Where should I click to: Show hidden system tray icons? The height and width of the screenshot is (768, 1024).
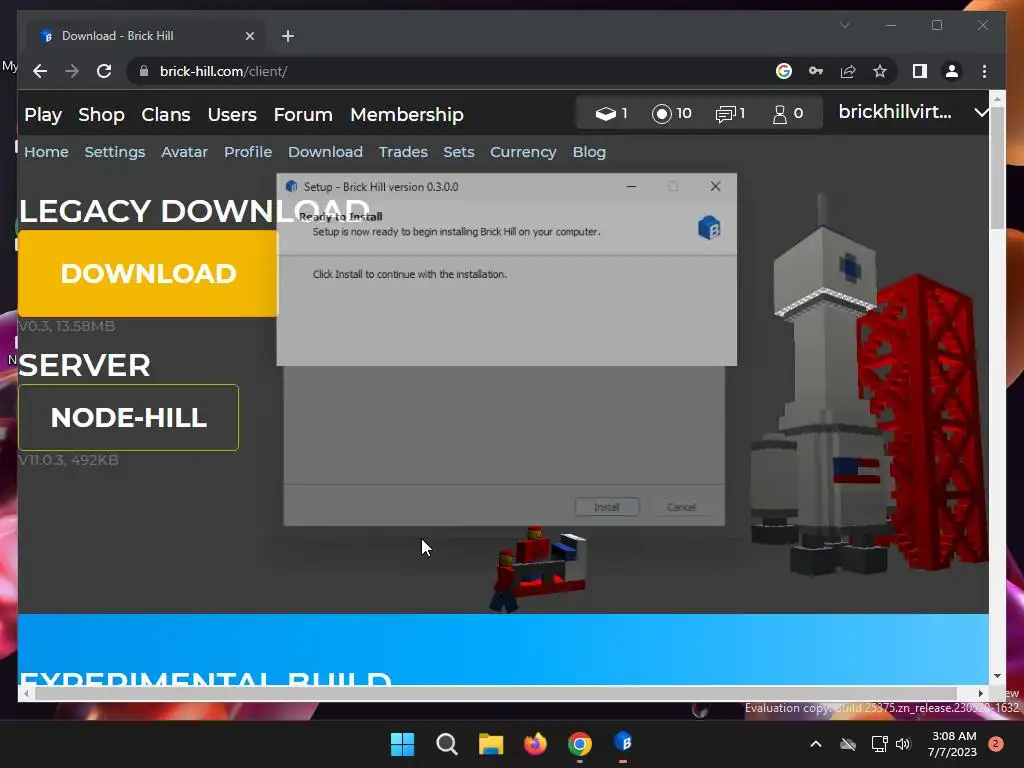click(816, 744)
